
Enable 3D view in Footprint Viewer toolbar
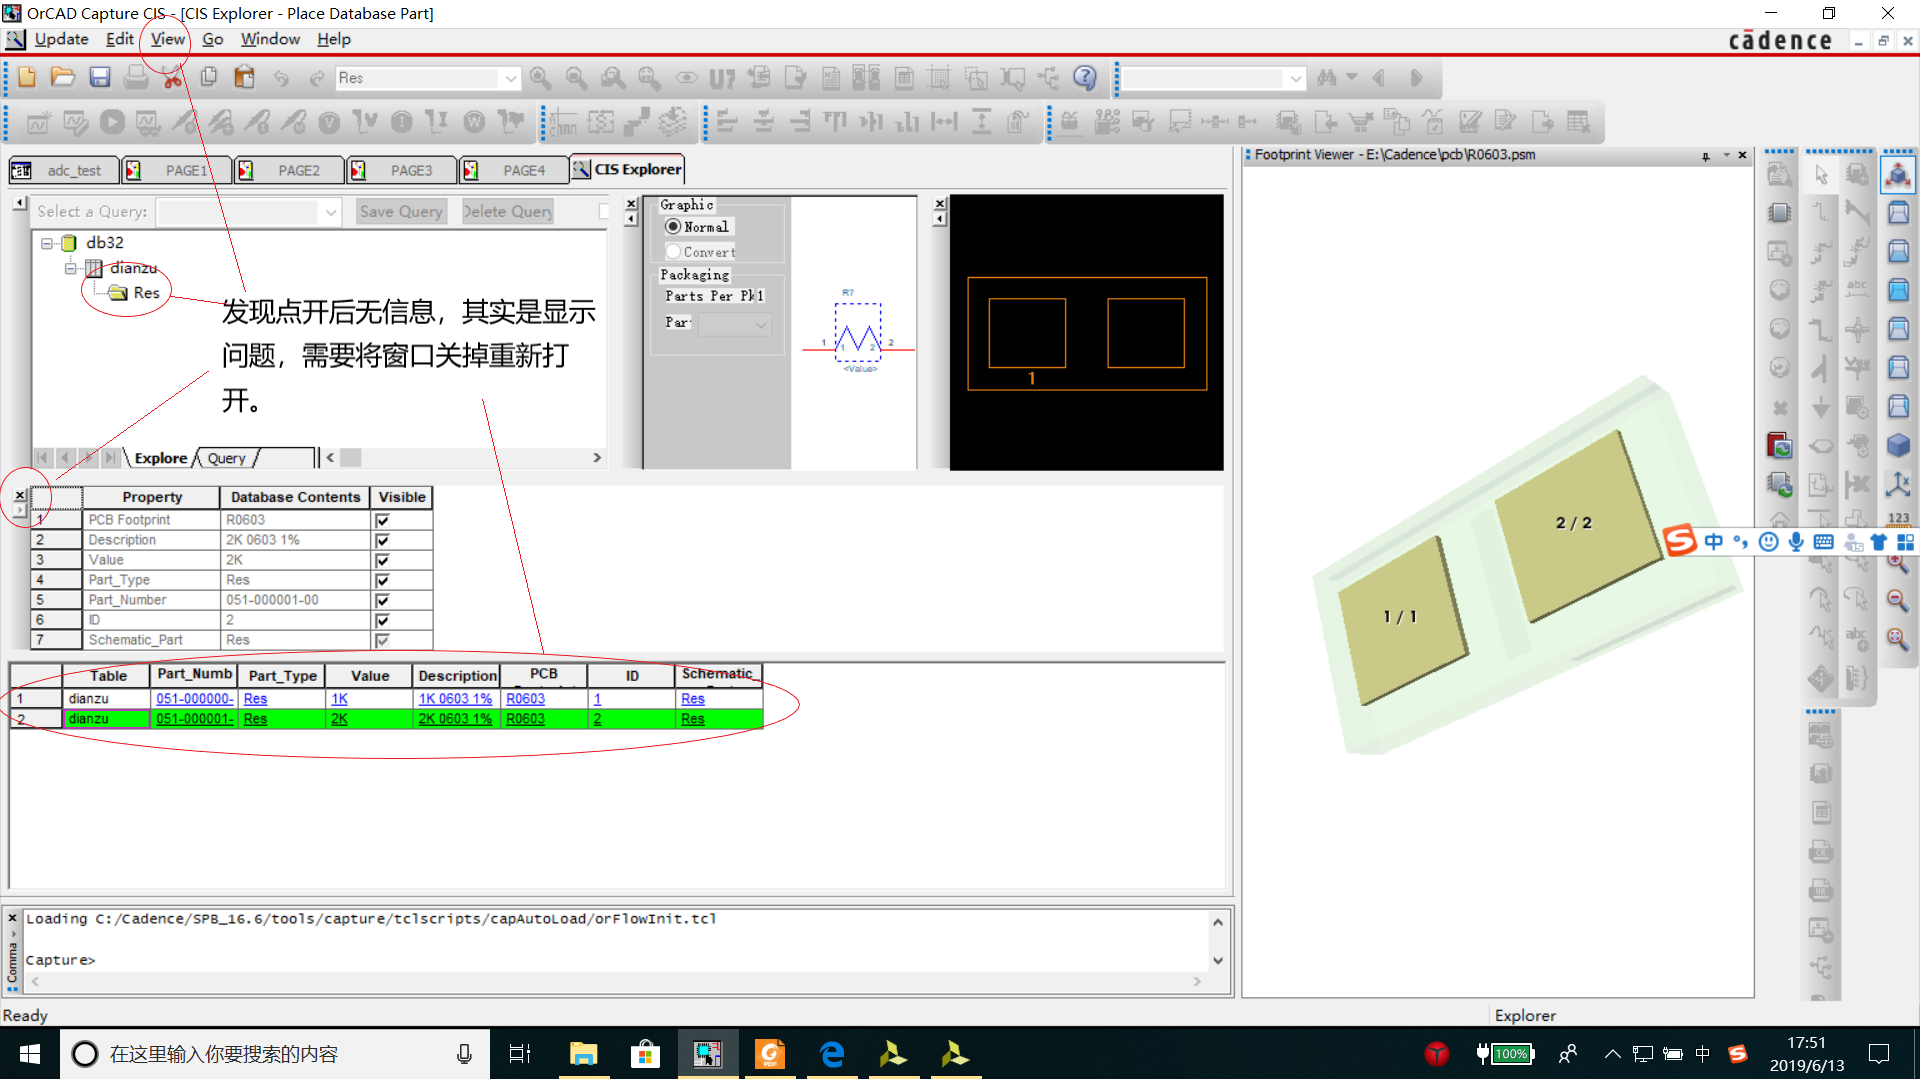point(1899,446)
